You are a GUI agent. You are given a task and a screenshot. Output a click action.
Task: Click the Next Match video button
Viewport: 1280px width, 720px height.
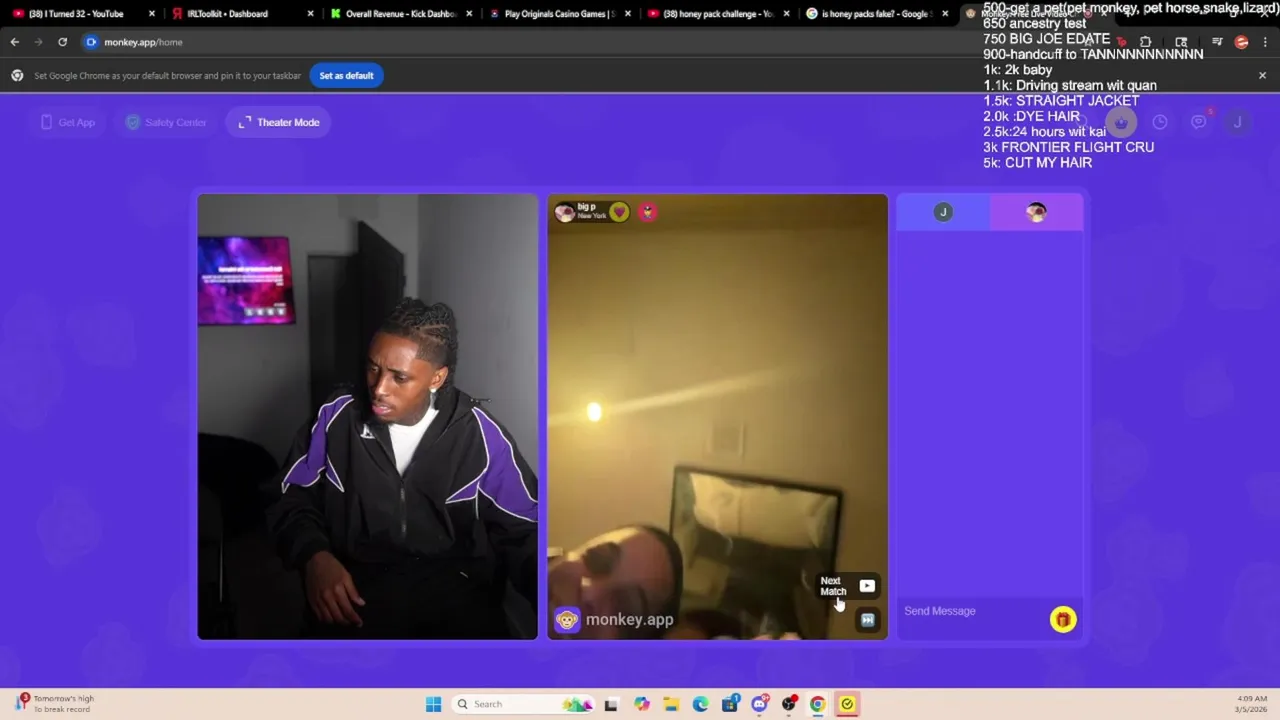[x=848, y=586]
